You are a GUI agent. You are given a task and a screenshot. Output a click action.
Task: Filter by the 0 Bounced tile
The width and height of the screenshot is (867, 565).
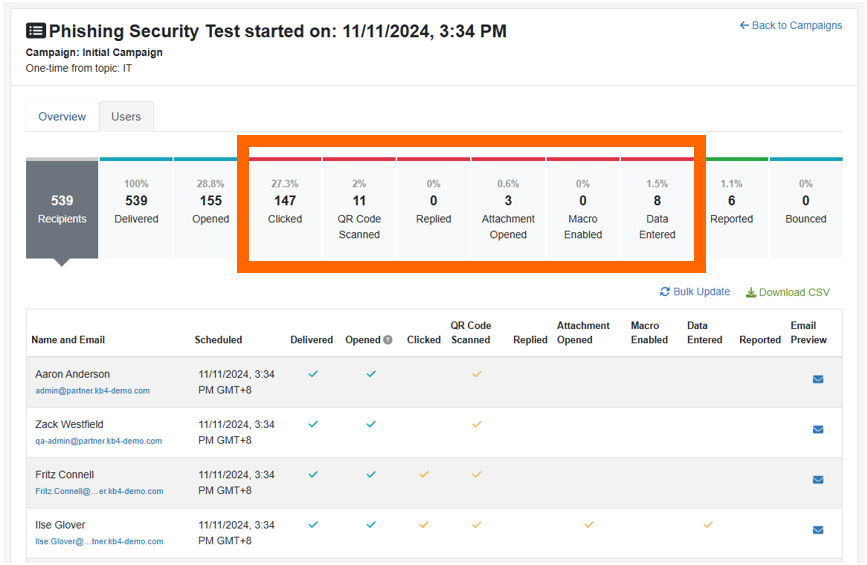coord(806,208)
